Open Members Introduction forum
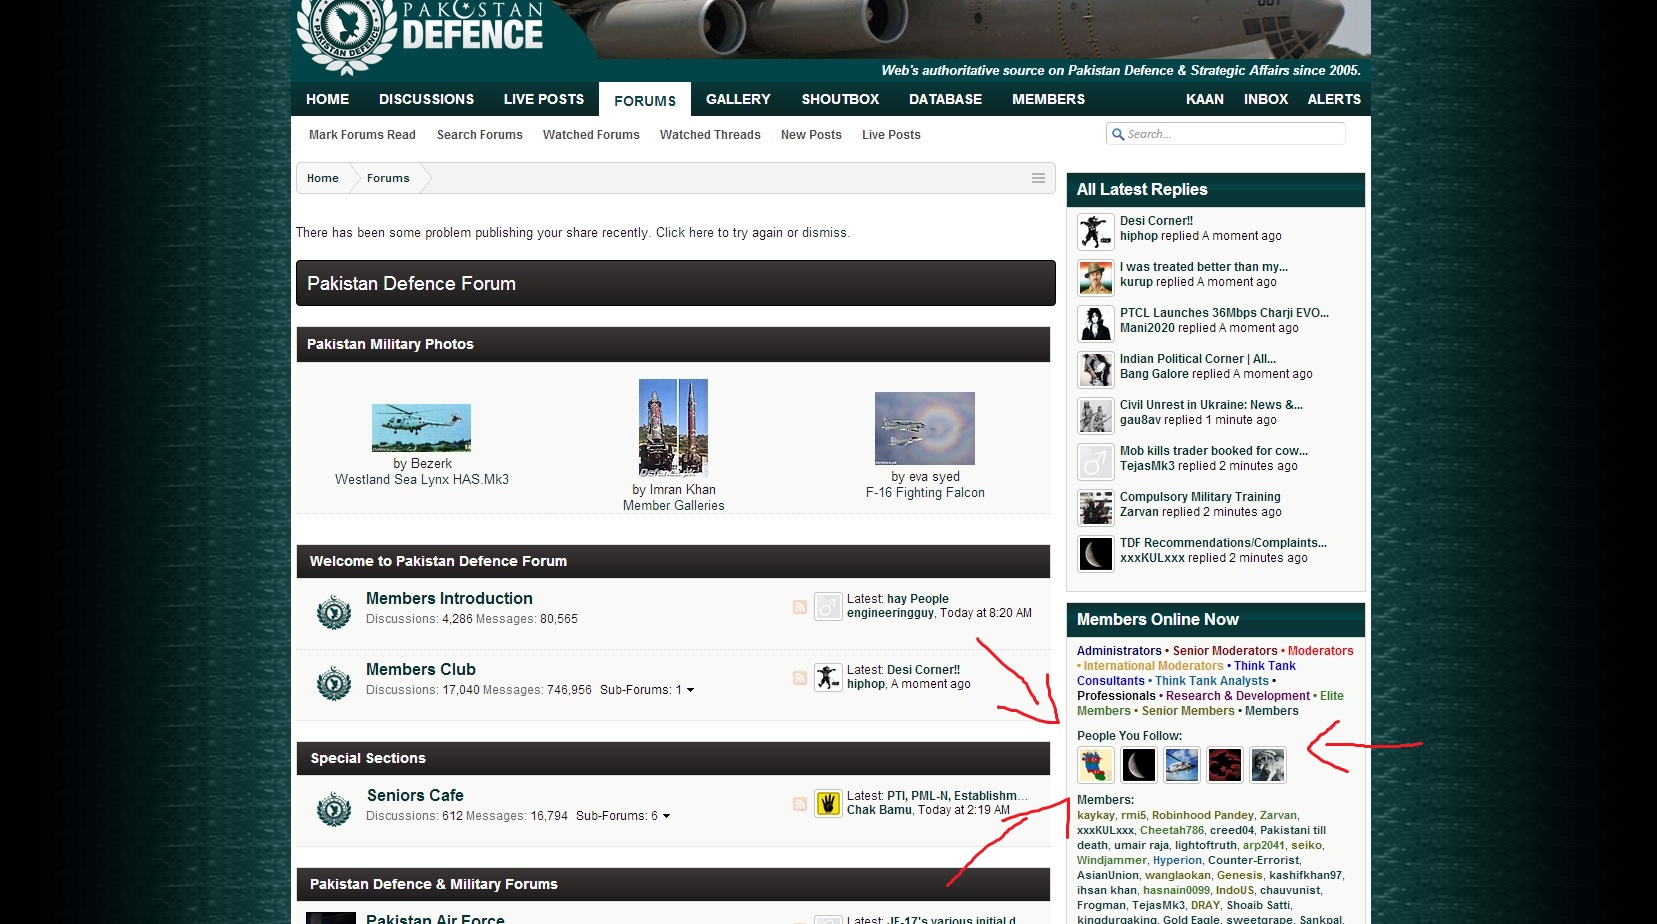This screenshot has height=924, width=1657. pyautogui.click(x=449, y=598)
